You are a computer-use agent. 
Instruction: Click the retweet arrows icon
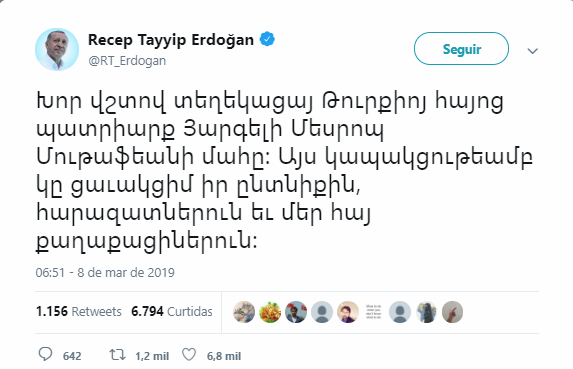pyautogui.click(x=118, y=355)
